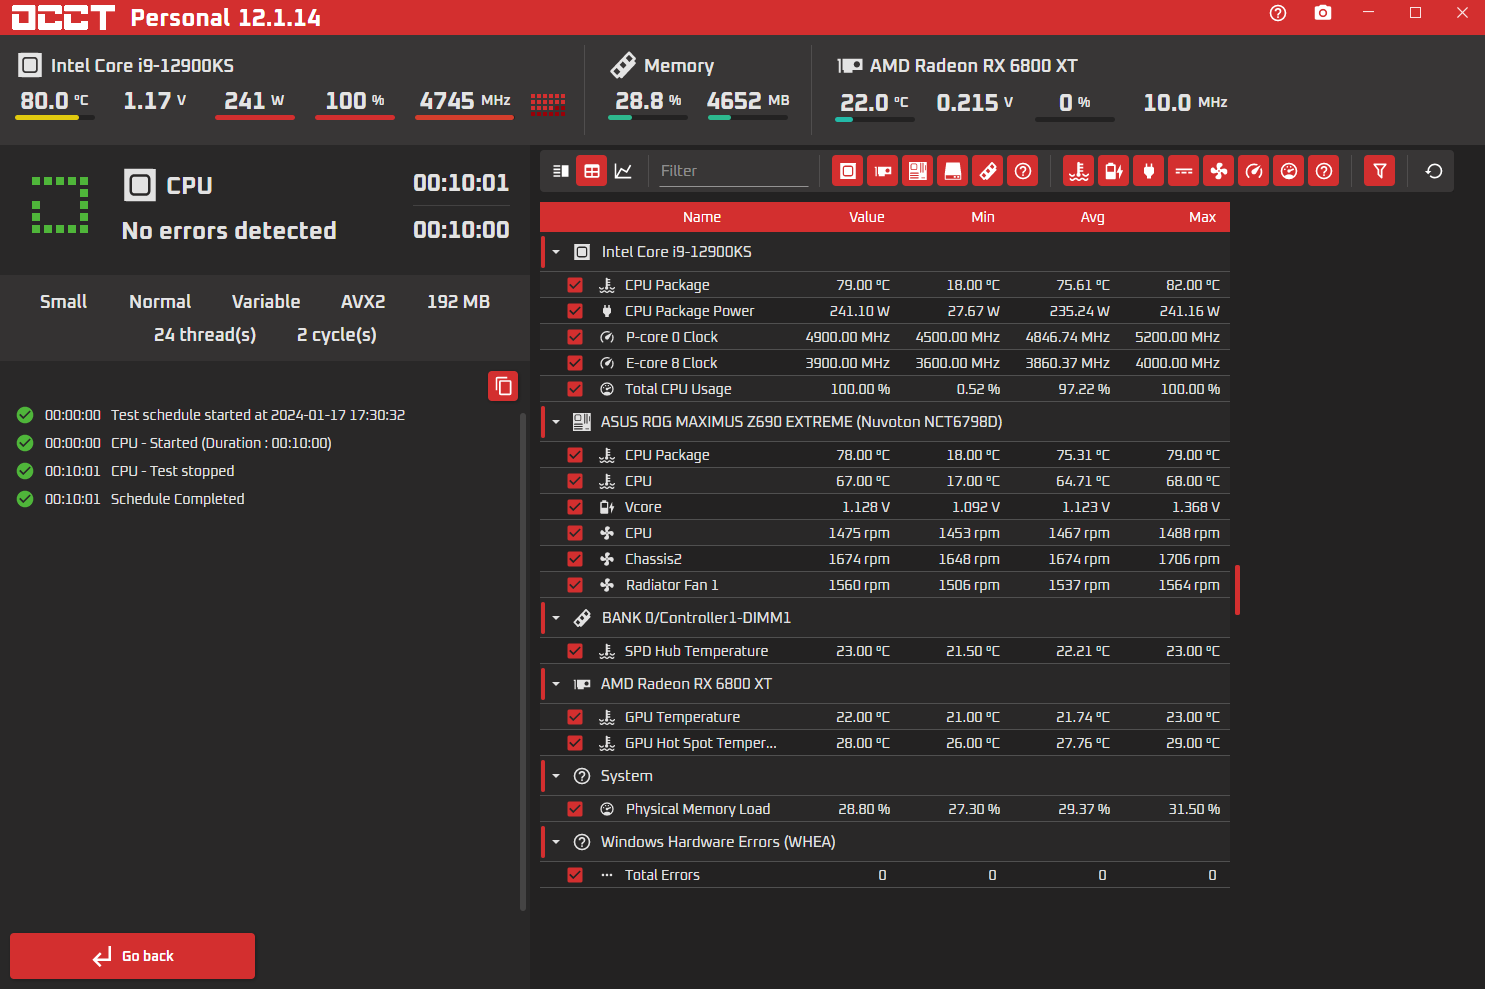Image resolution: width=1485 pixels, height=989 pixels.
Task: Toggle the motherboard device filter icon
Action: point(918,171)
